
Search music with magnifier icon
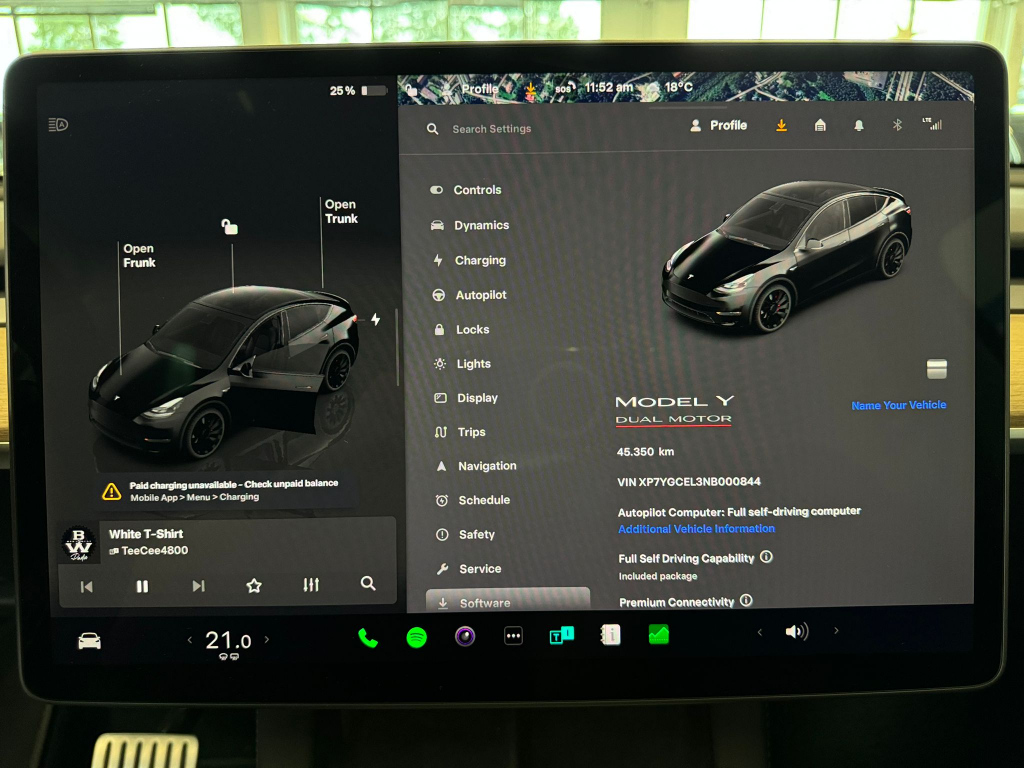click(368, 583)
